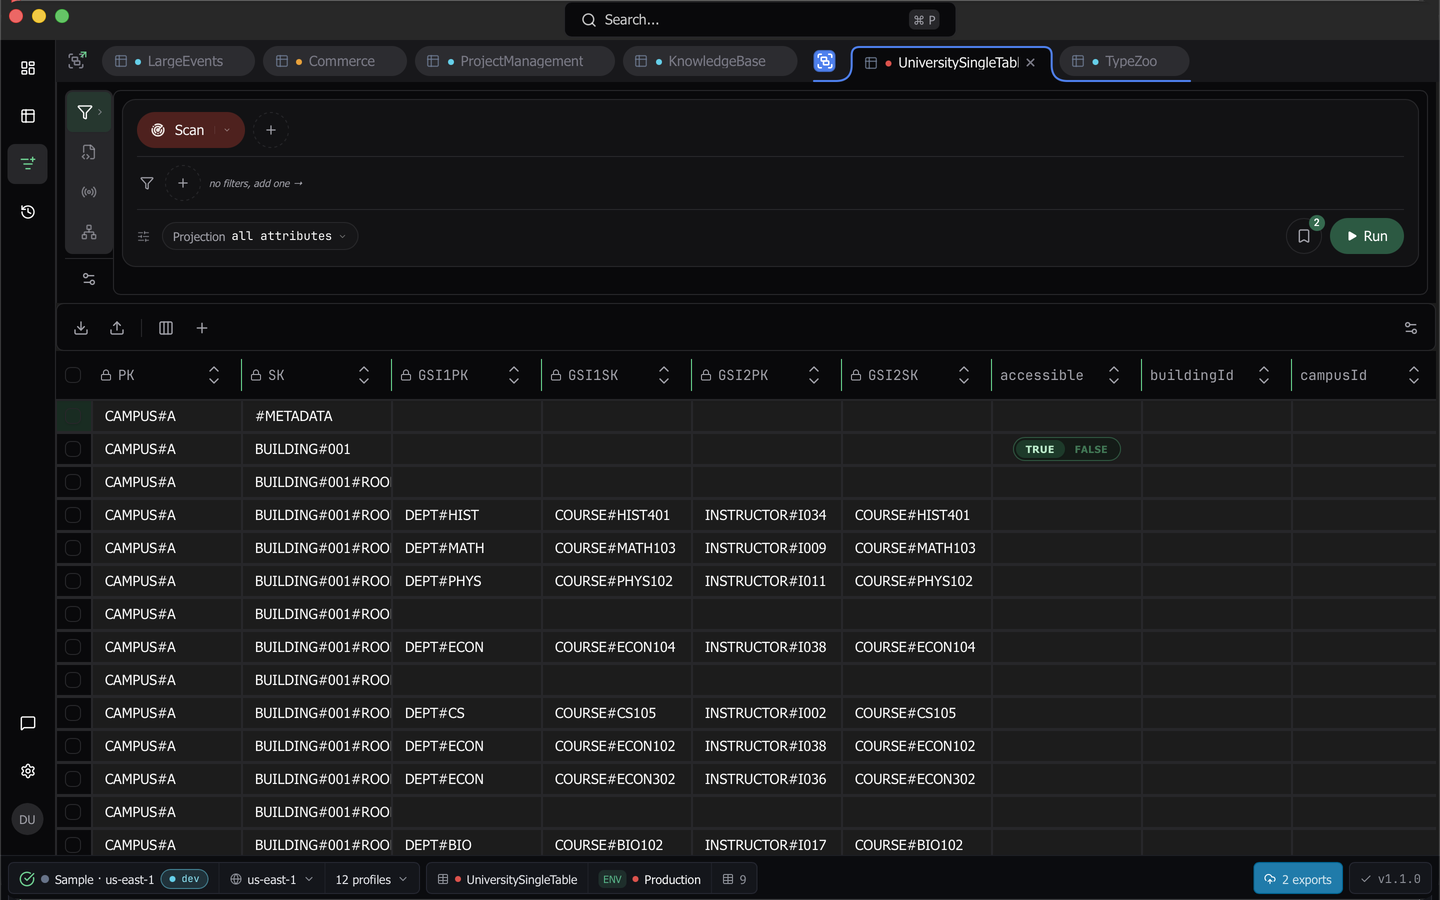
Task: Set accessible to FALSE in BUILDING#001 row
Action: coord(1091,449)
